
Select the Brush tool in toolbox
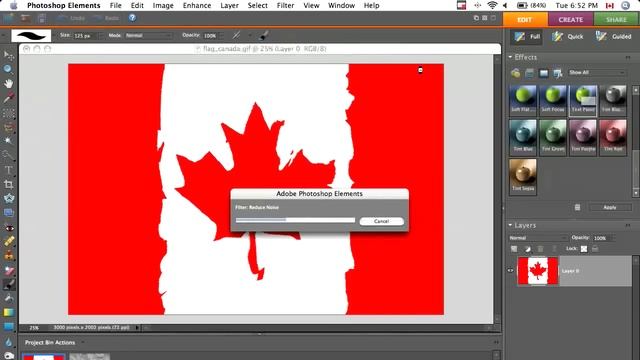pos(8,284)
